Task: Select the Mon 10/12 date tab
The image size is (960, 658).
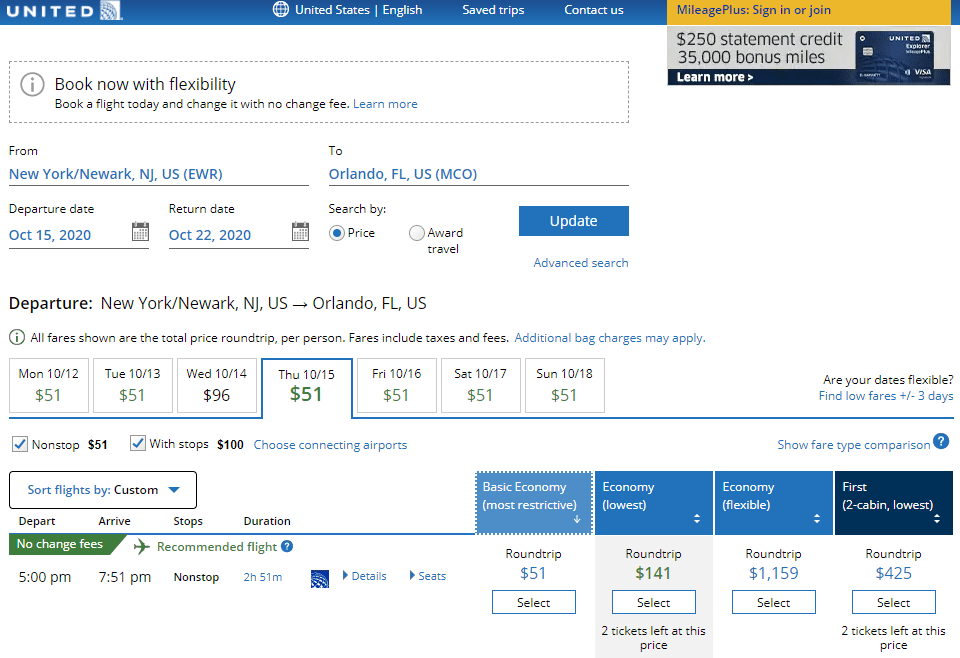Action: (x=49, y=385)
